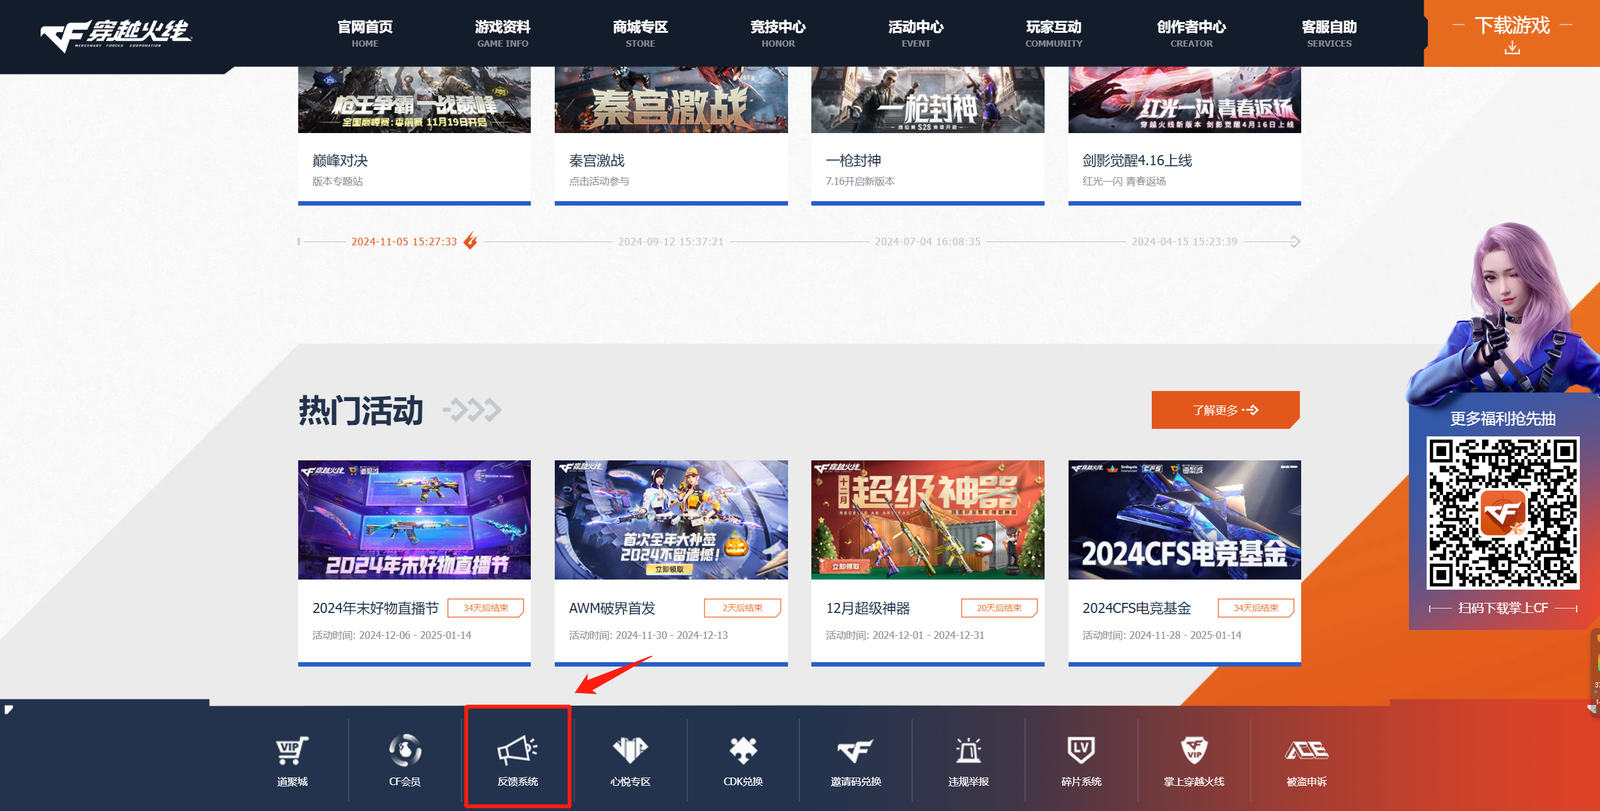
Task: Click the 红光一闪青春返场 banner thumbnail
Action: coord(1185,100)
